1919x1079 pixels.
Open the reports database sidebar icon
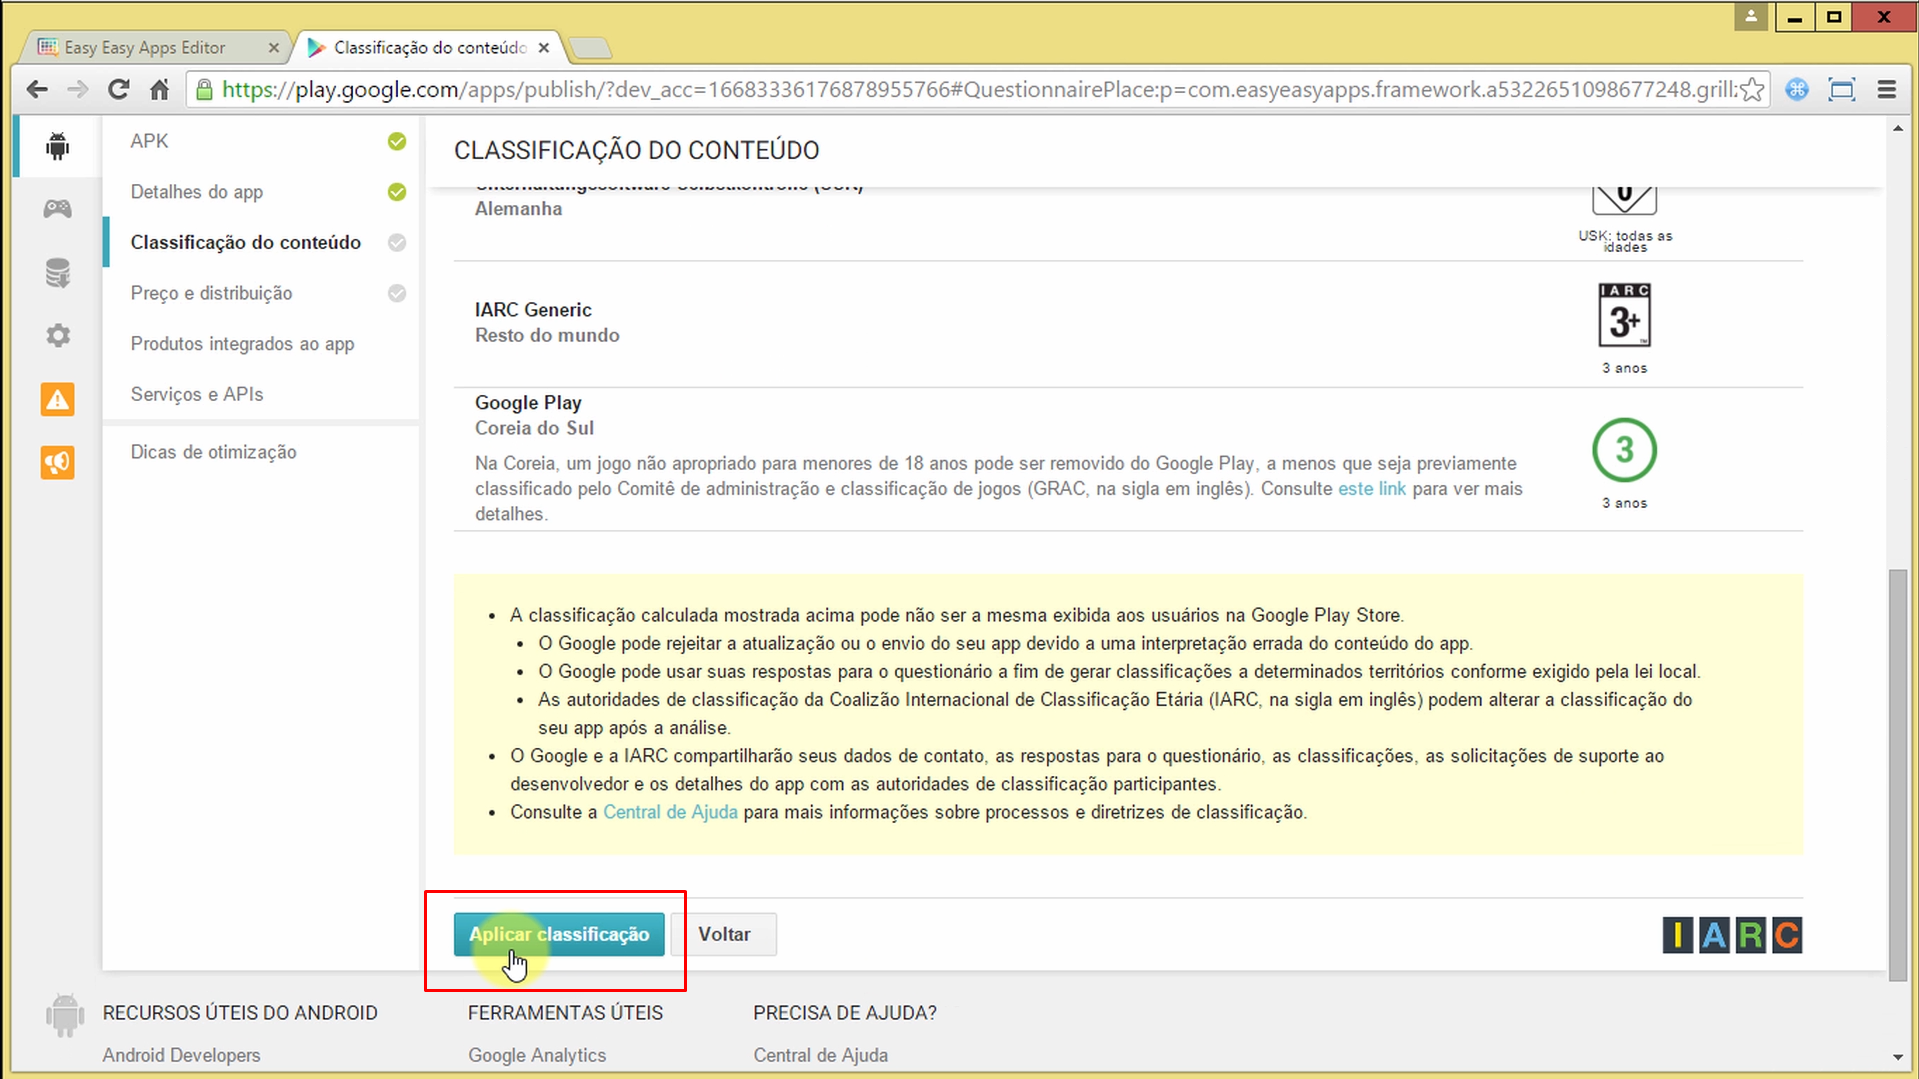click(57, 272)
